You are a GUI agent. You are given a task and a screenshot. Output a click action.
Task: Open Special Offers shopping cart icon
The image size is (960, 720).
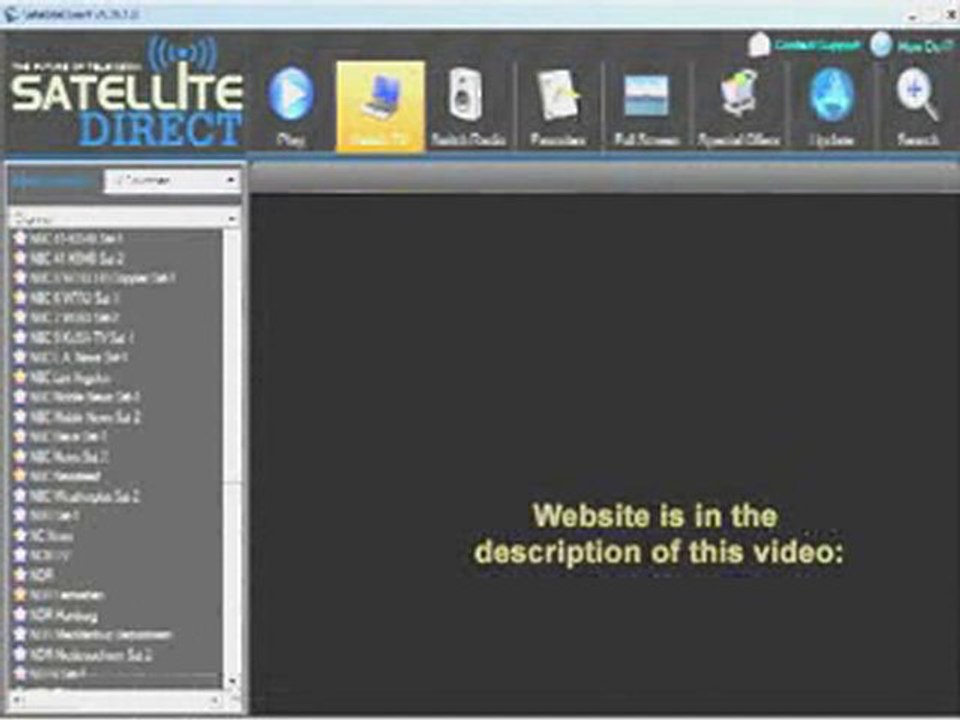[x=738, y=94]
